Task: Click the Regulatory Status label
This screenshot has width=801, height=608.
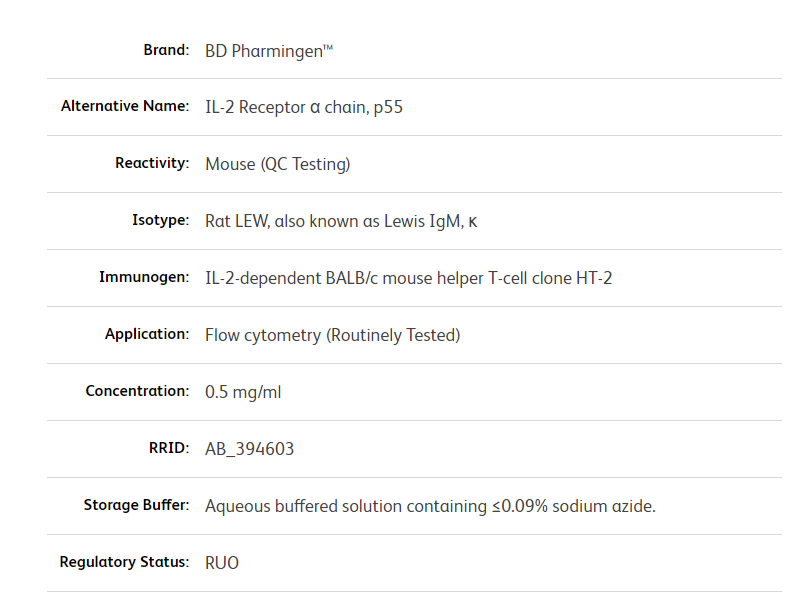Action: click(124, 562)
